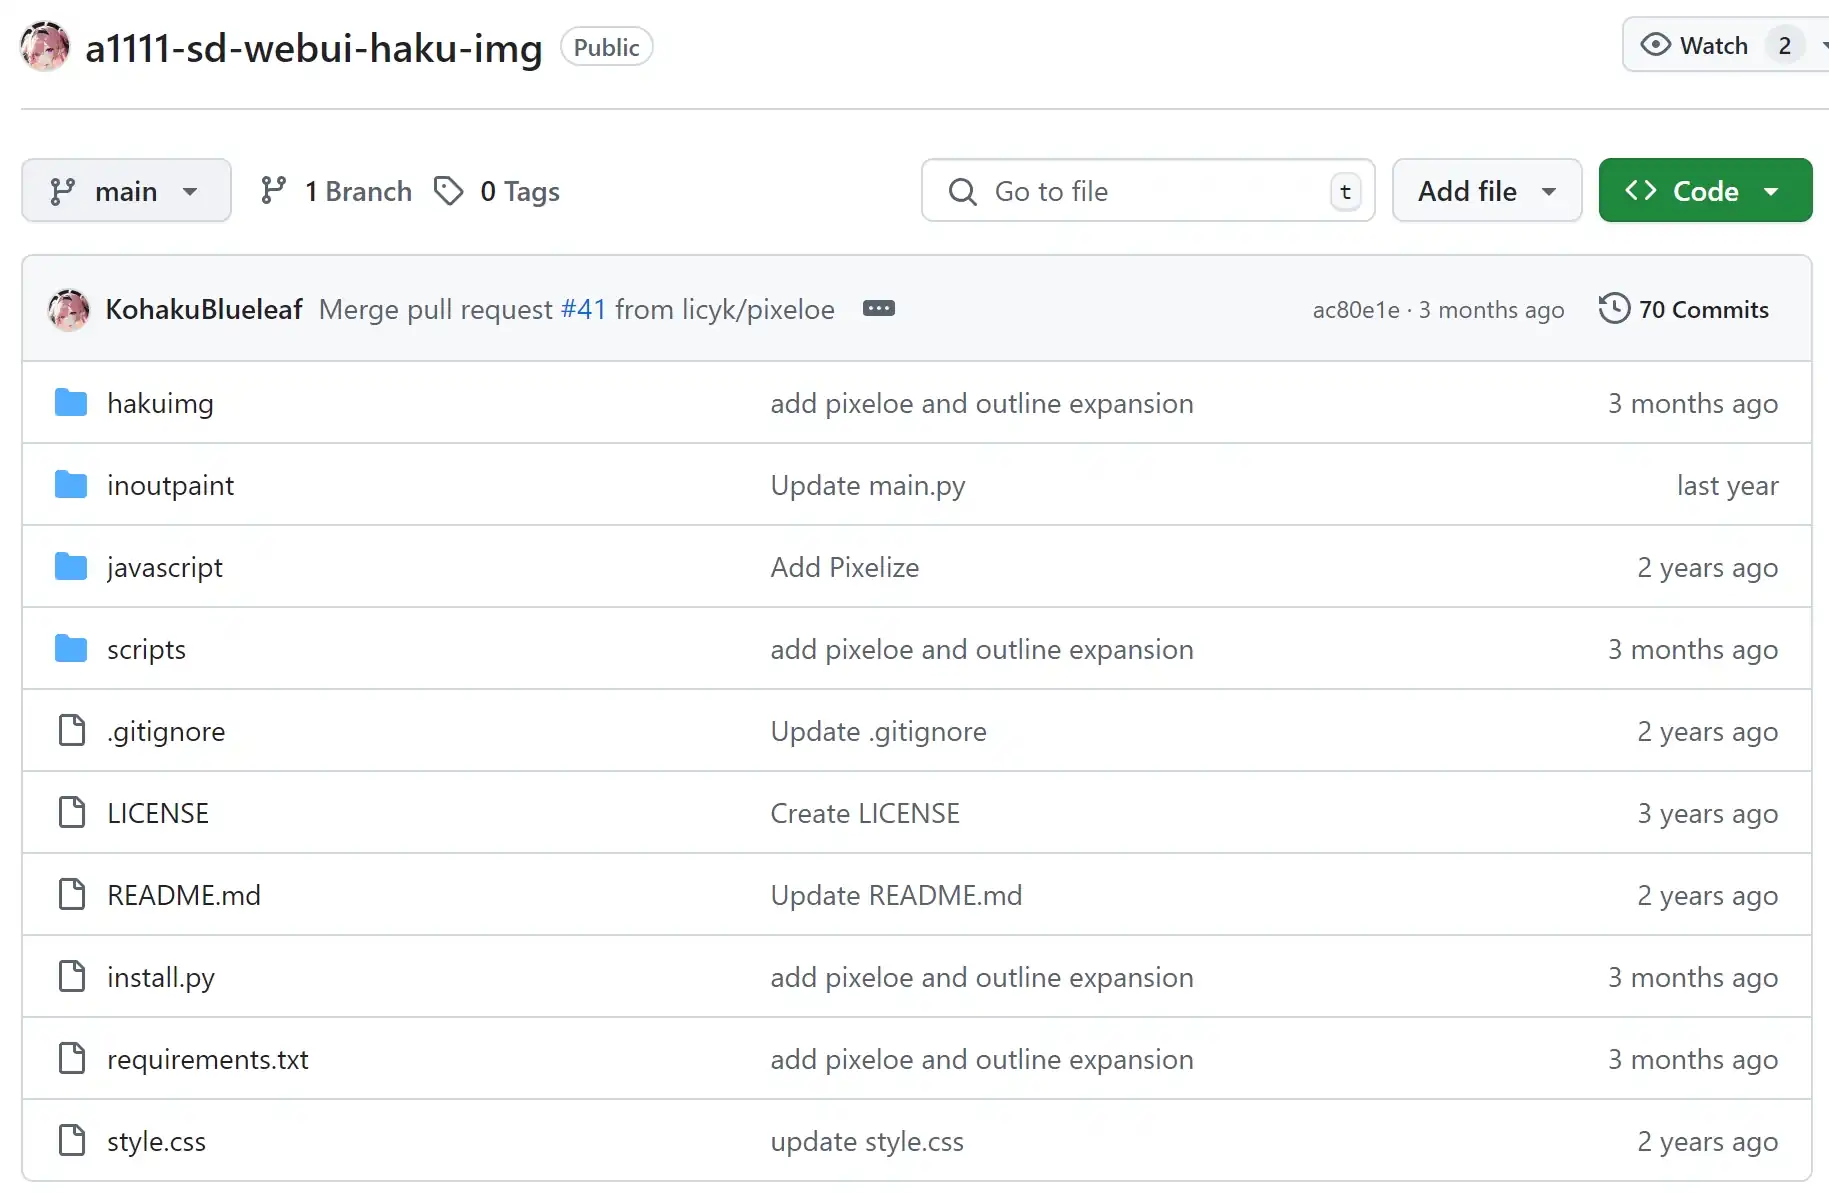Open requirements.txt row's 'add pixeloe' commit message
This screenshot has height=1193, width=1829.
coord(982,1059)
